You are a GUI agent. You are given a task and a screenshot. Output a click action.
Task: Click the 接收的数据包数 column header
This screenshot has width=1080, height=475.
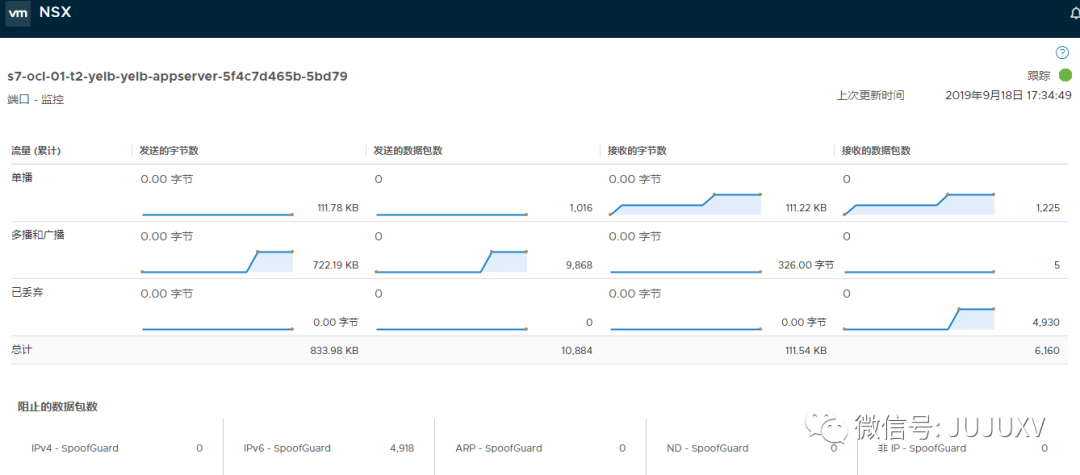[x=876, y=151]
